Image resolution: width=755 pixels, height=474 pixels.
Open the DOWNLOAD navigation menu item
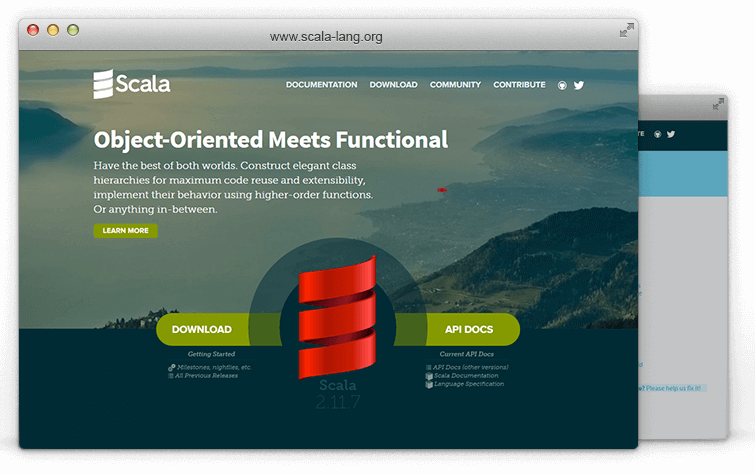coord(393,85)
